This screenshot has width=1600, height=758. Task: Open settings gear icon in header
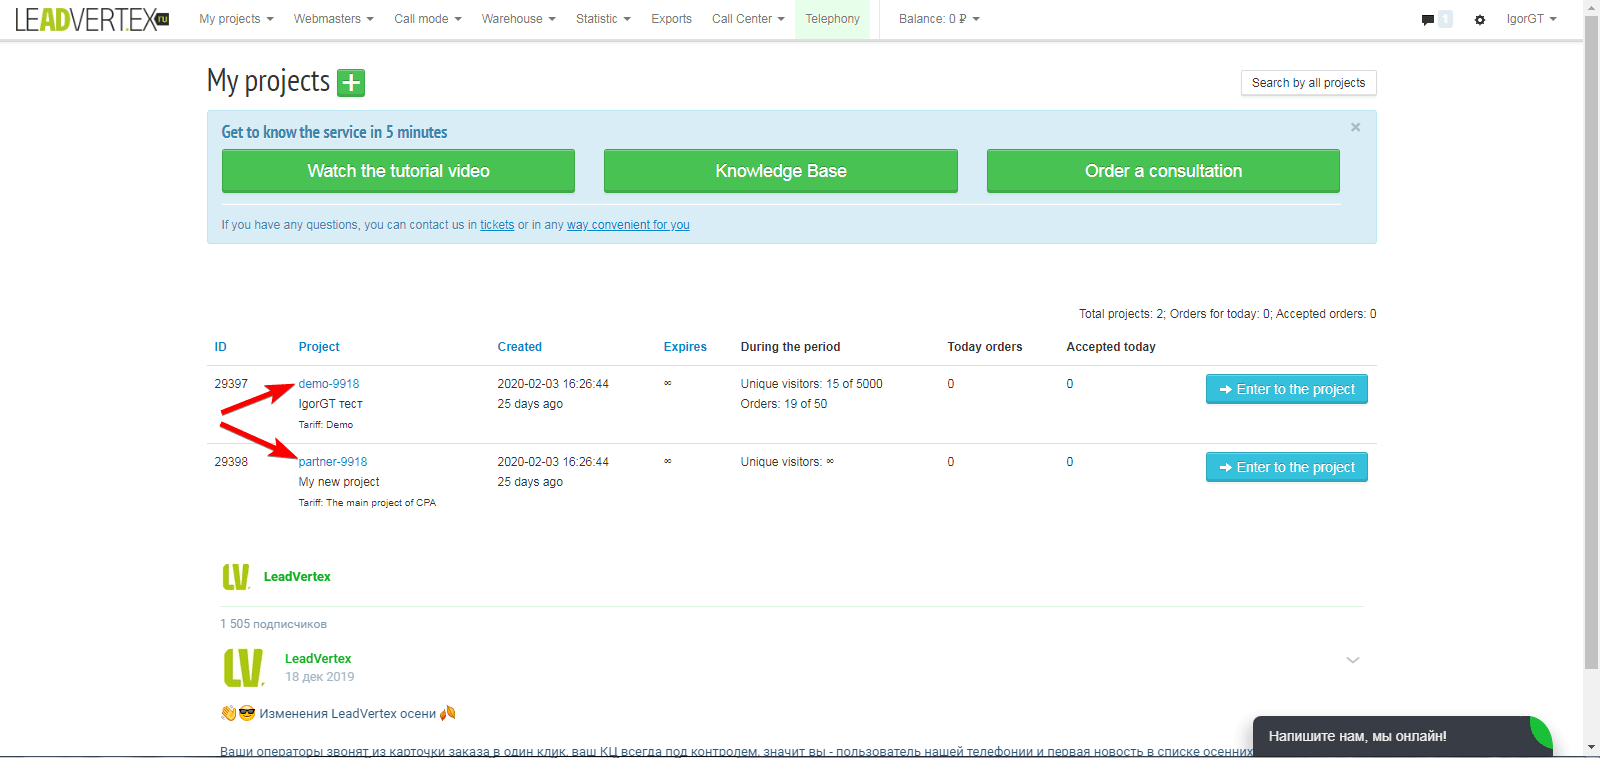coord(1480,20)
